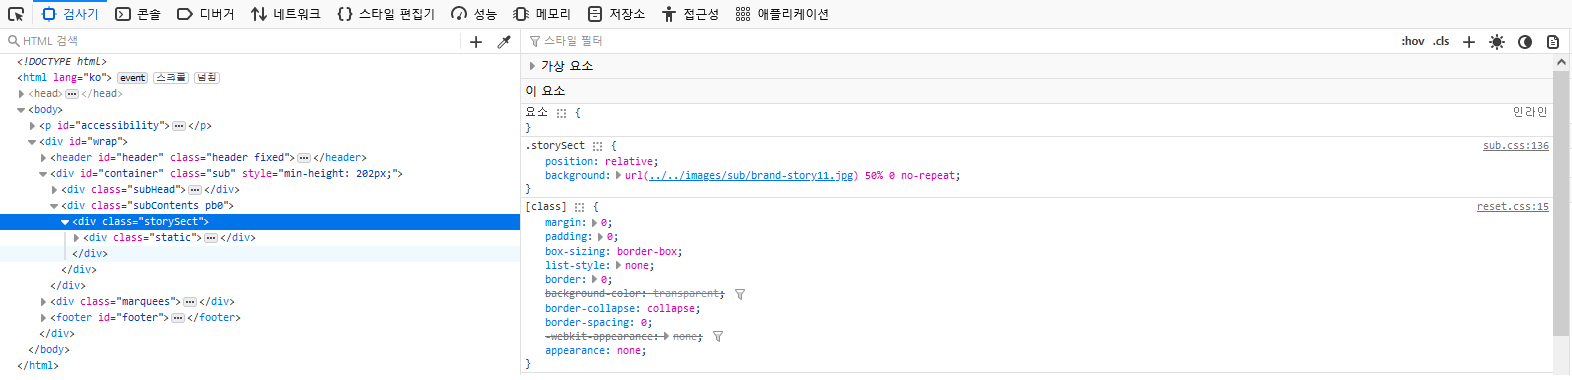Viewport: 1572px width, 380px height.
Task: Open the 성능 tab
Action: (474, 14)
